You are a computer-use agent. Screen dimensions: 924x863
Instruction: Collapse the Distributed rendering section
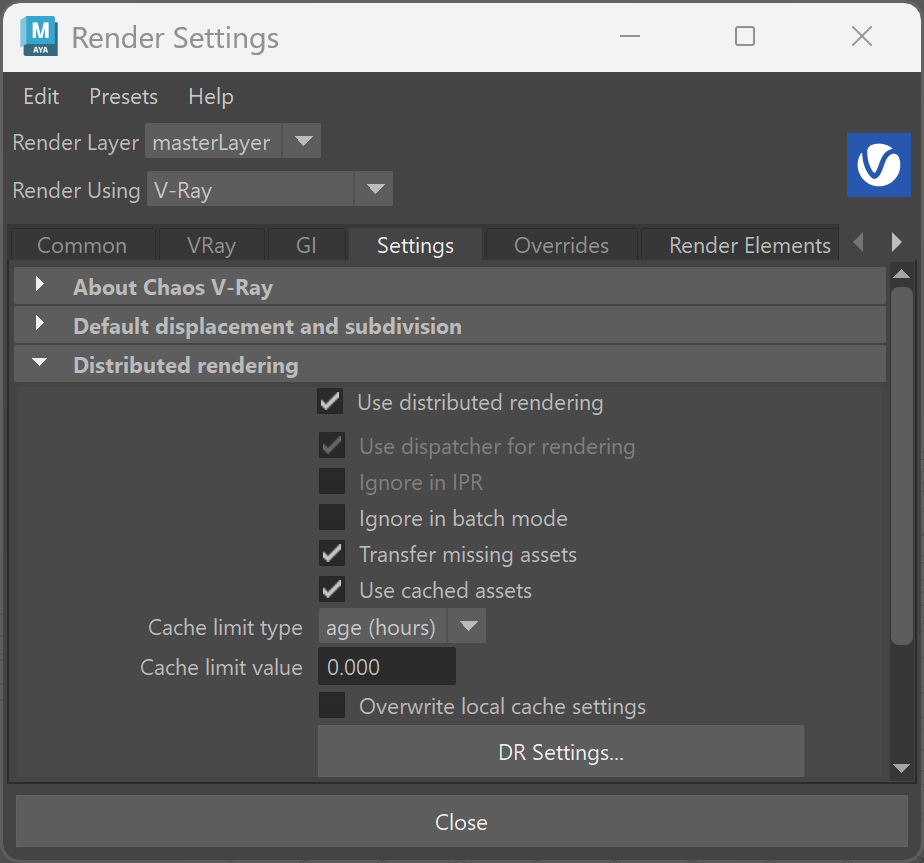pyautogui.click(x=450, y=364)
